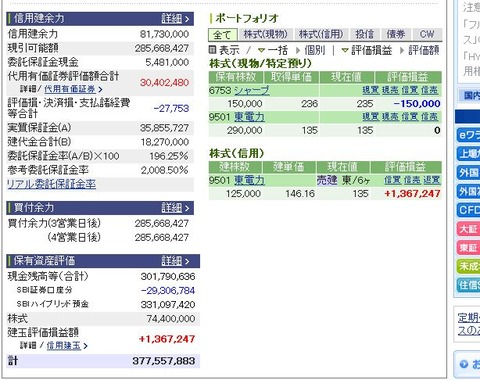Image resolution: width=480 pixels, height=380 pixels.
Task: Click 委託保証金率 value 196.25%
Action: [x=169, y=156]
